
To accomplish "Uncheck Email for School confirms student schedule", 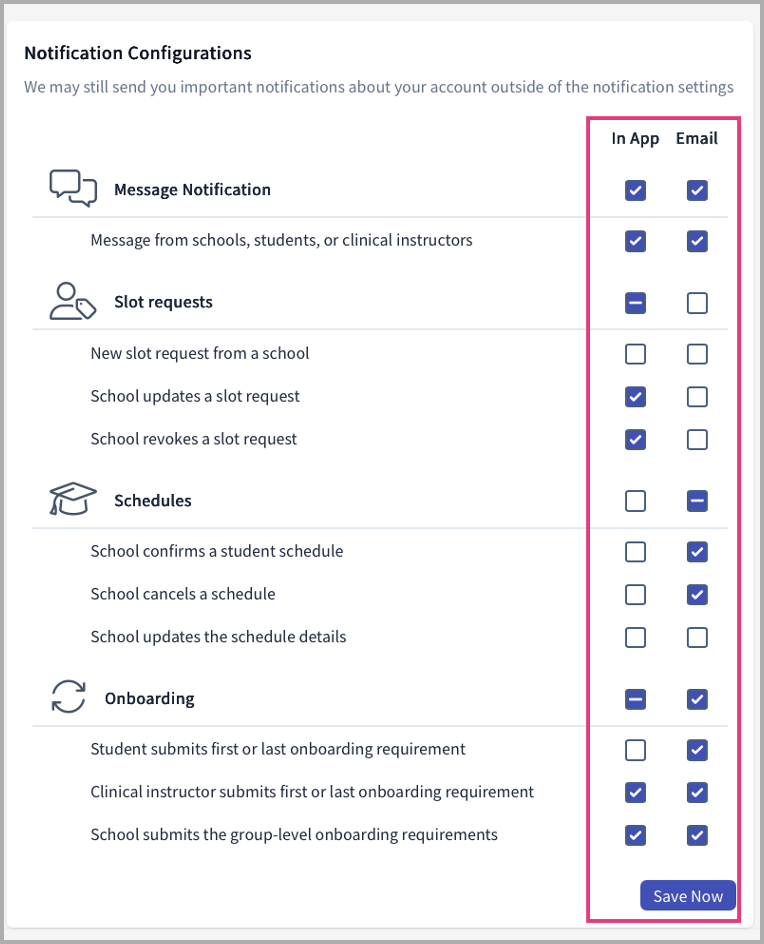I will pos(697,552).
